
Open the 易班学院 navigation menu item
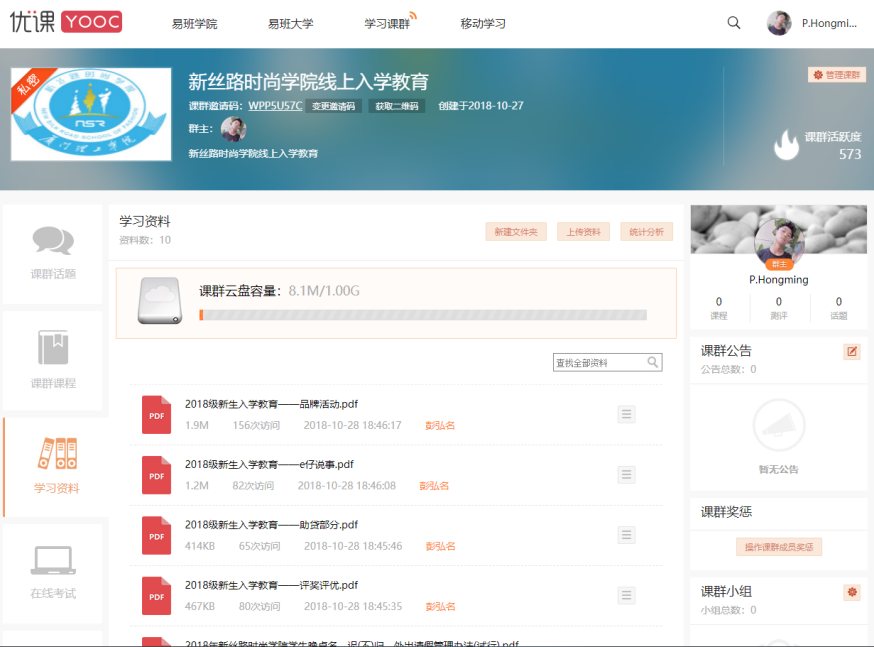(194, 23)
